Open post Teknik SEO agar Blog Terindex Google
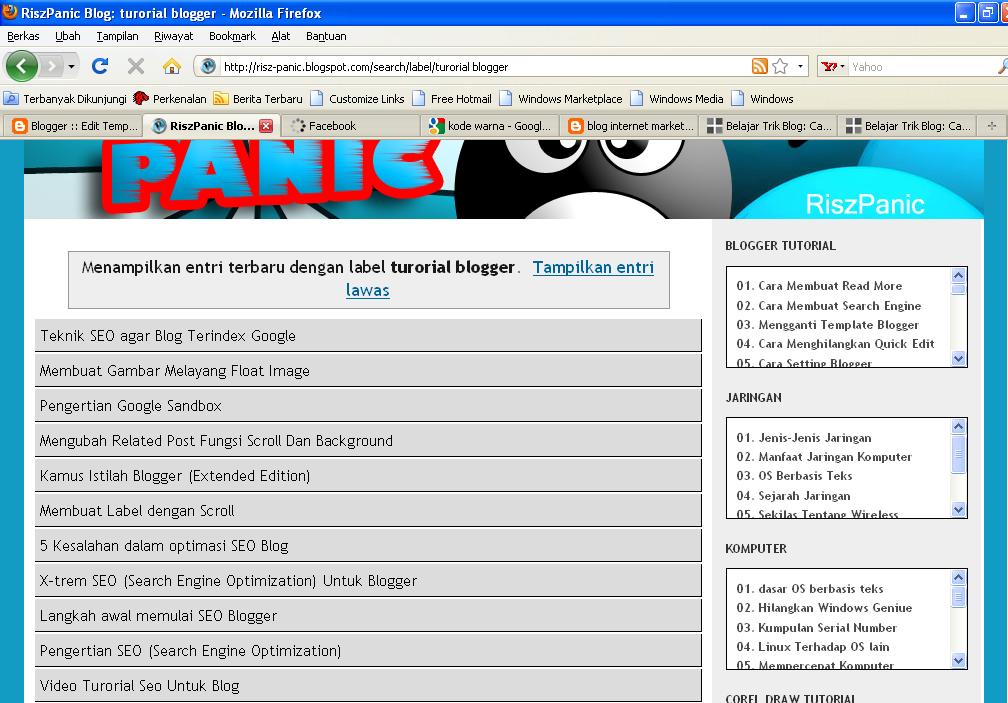Screen dimensions: 1008x703 pos(368,335)
